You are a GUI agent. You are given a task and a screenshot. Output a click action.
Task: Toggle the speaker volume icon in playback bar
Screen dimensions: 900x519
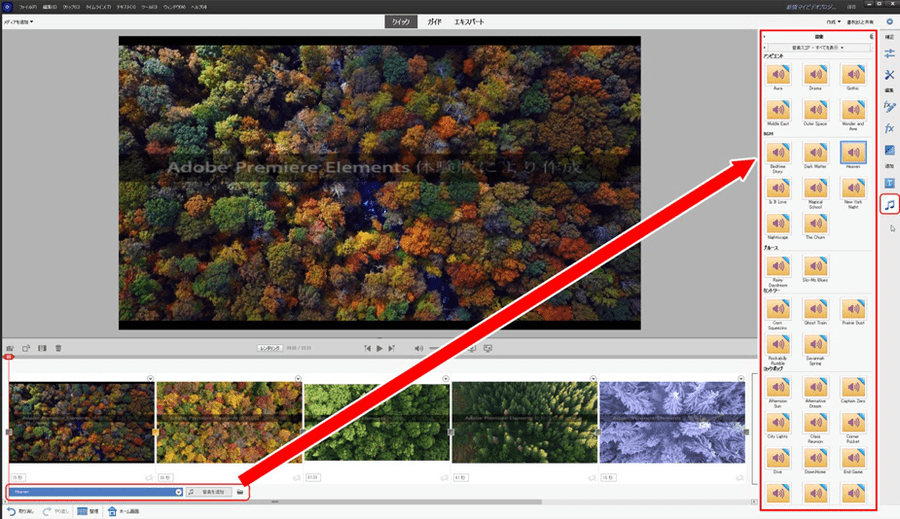(418, 348)
